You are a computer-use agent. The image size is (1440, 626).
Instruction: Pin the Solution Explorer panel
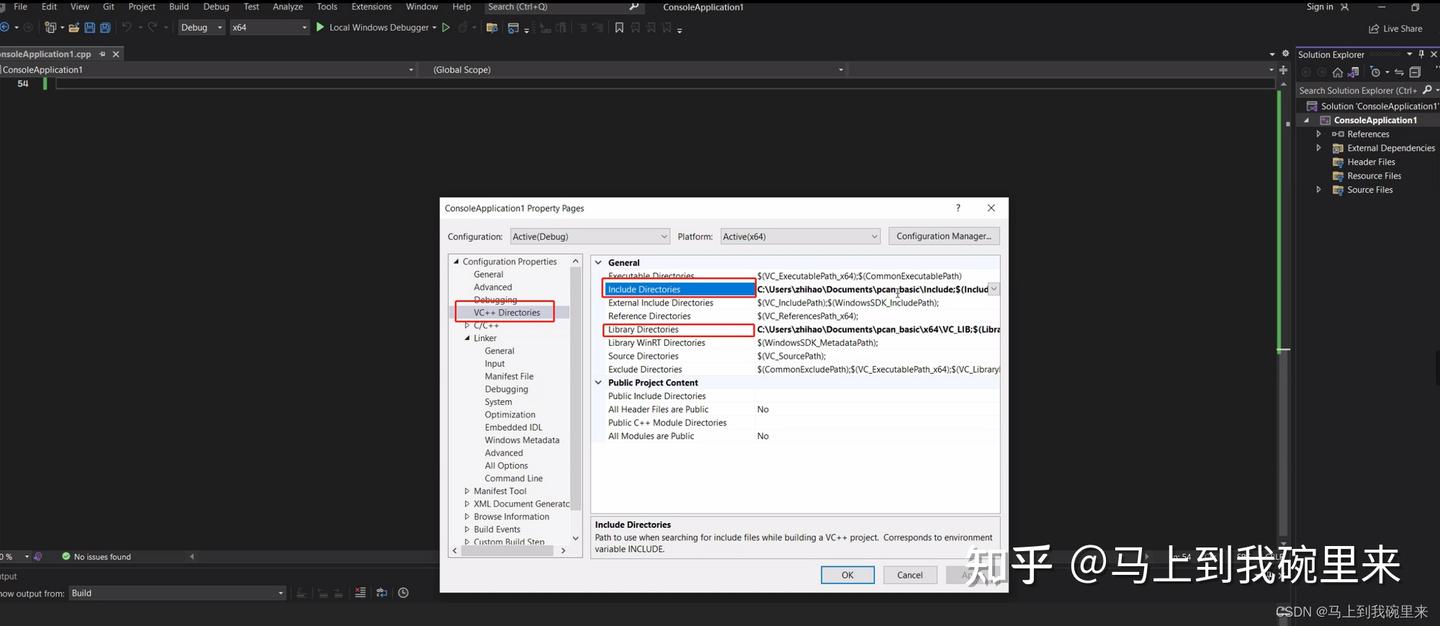click(x=1421, y=54)
